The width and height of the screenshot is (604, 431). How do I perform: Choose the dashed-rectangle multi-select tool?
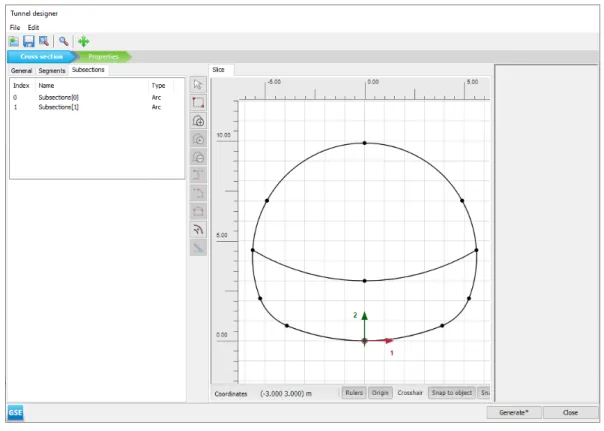pyautogui.click(x=198, y=102)
